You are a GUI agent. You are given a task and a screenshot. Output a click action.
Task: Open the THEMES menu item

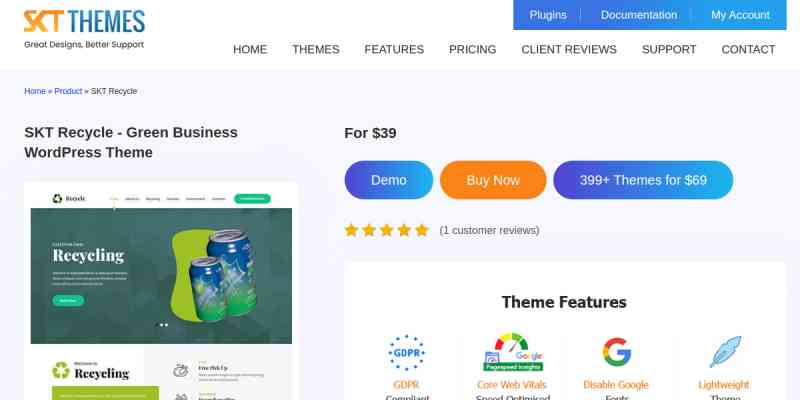click(x=316, y=49)
